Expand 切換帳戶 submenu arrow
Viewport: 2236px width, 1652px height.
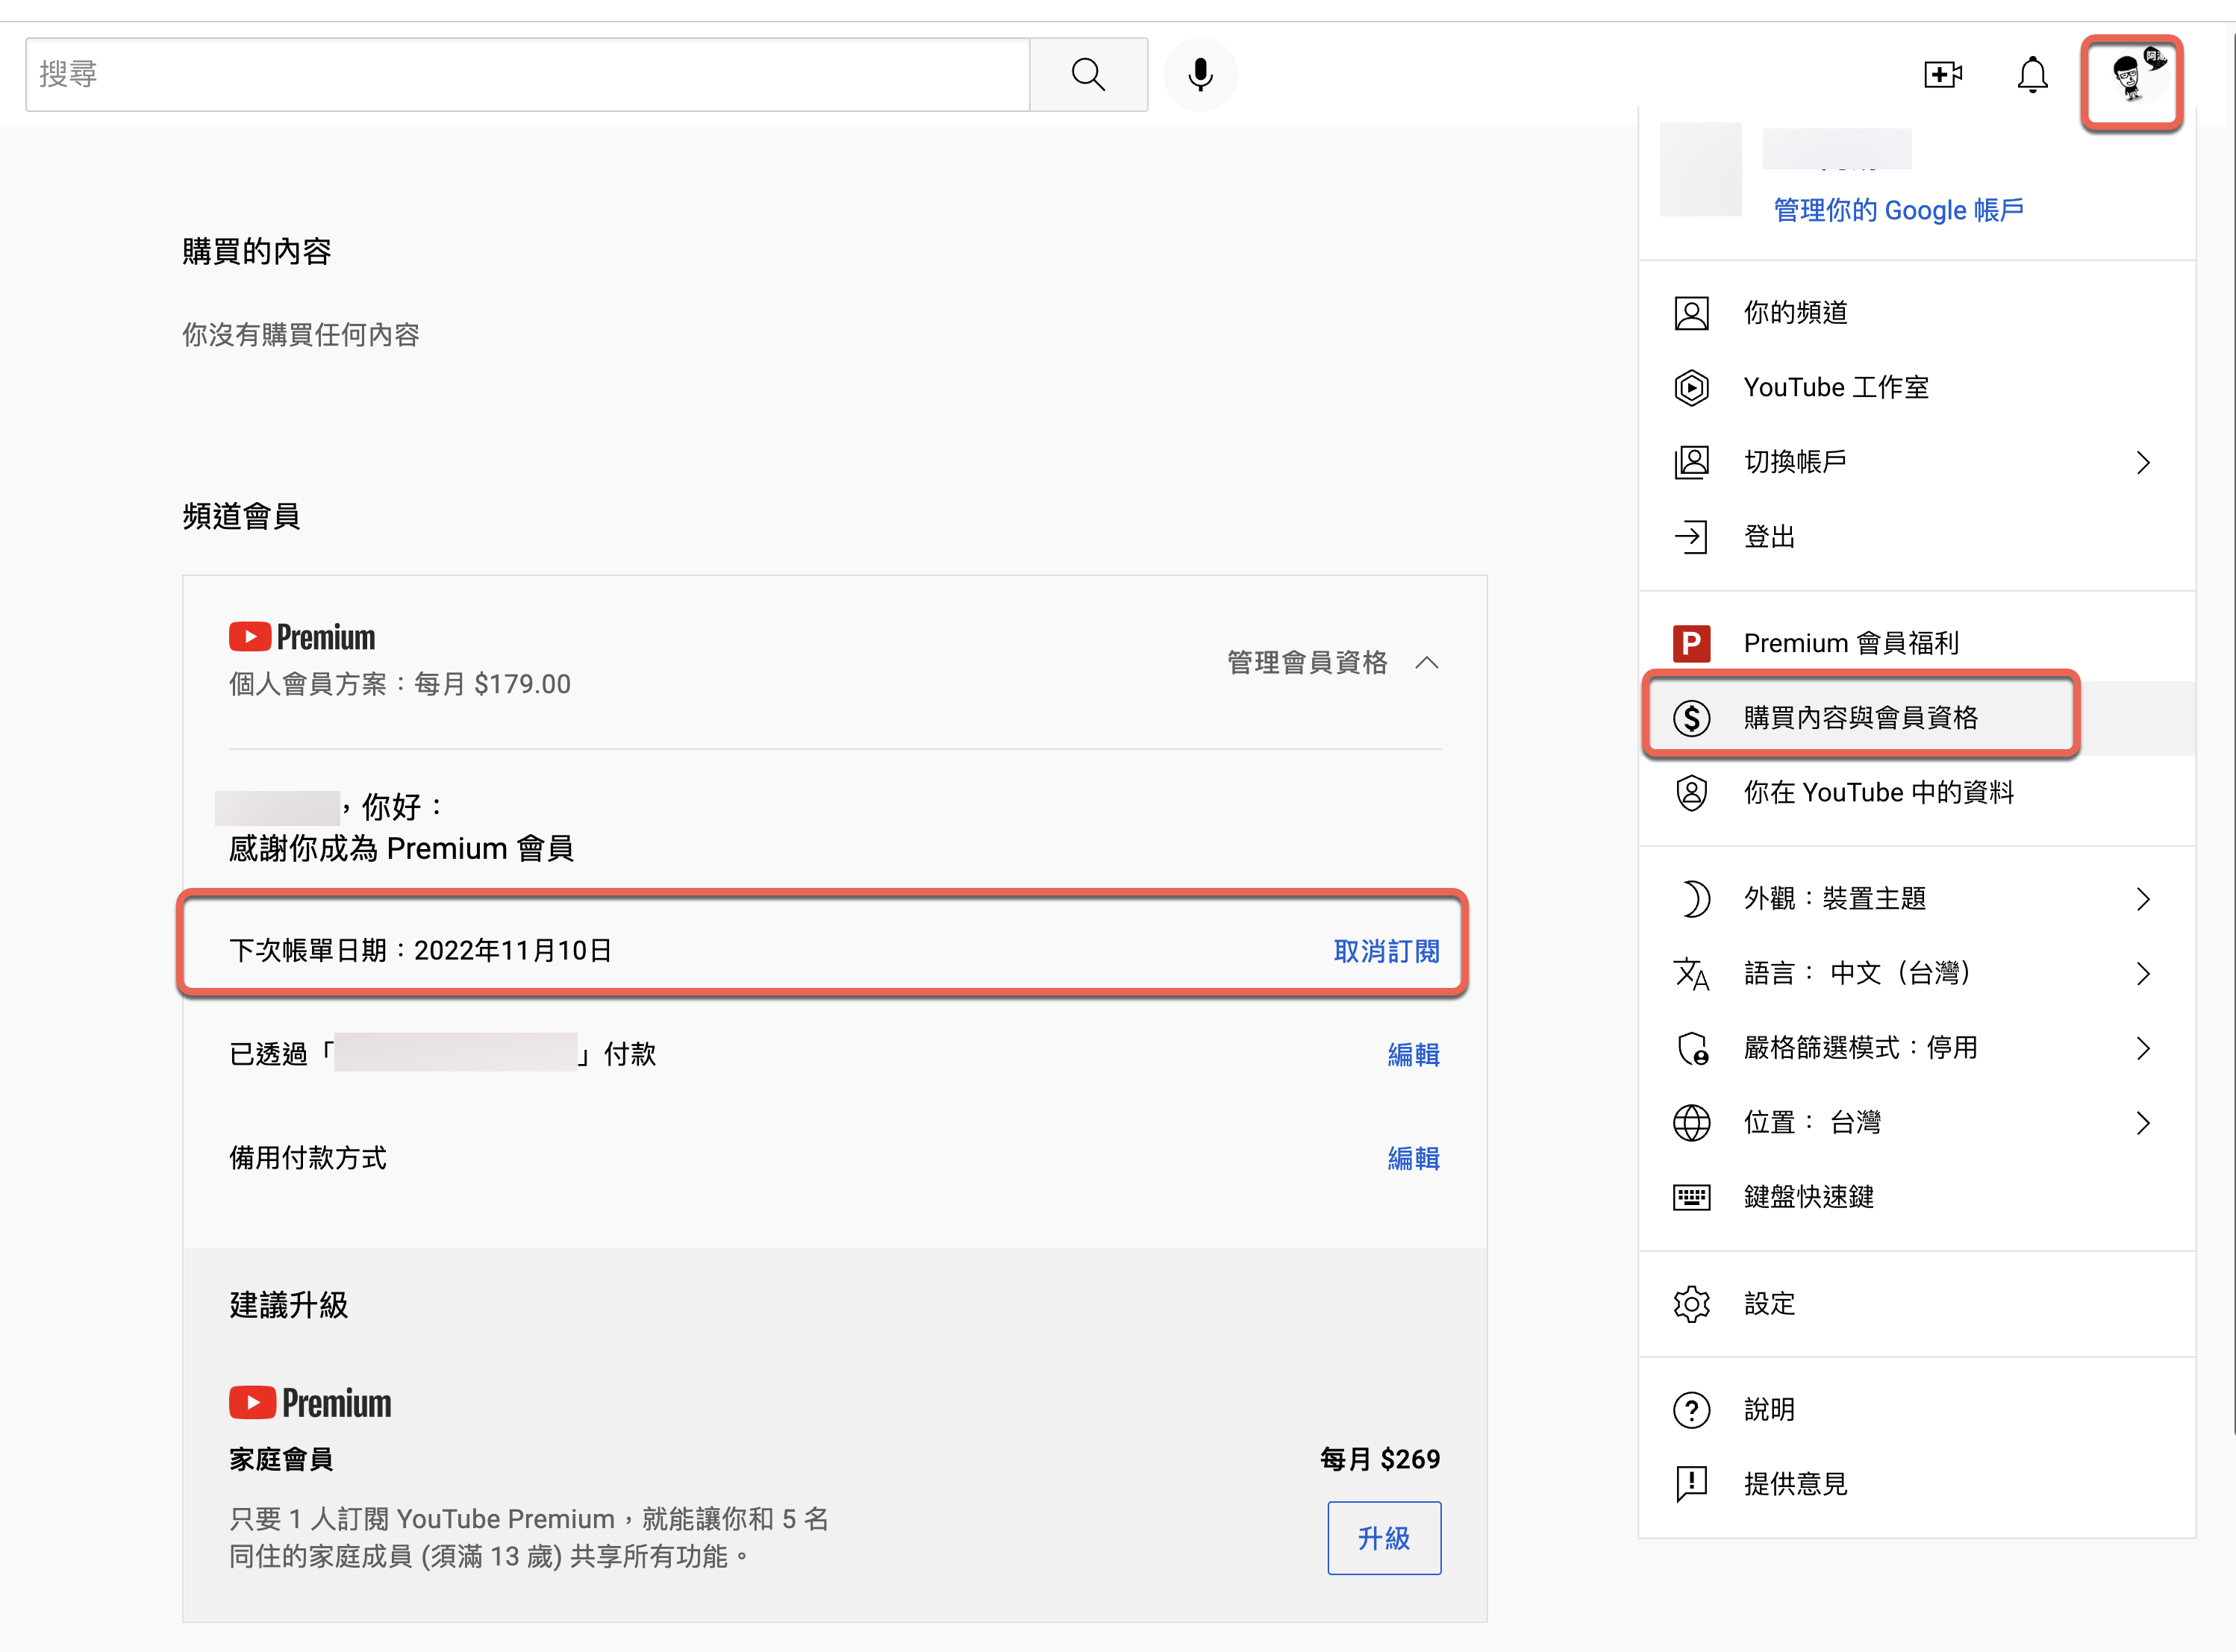click(x=2142, y=463)
